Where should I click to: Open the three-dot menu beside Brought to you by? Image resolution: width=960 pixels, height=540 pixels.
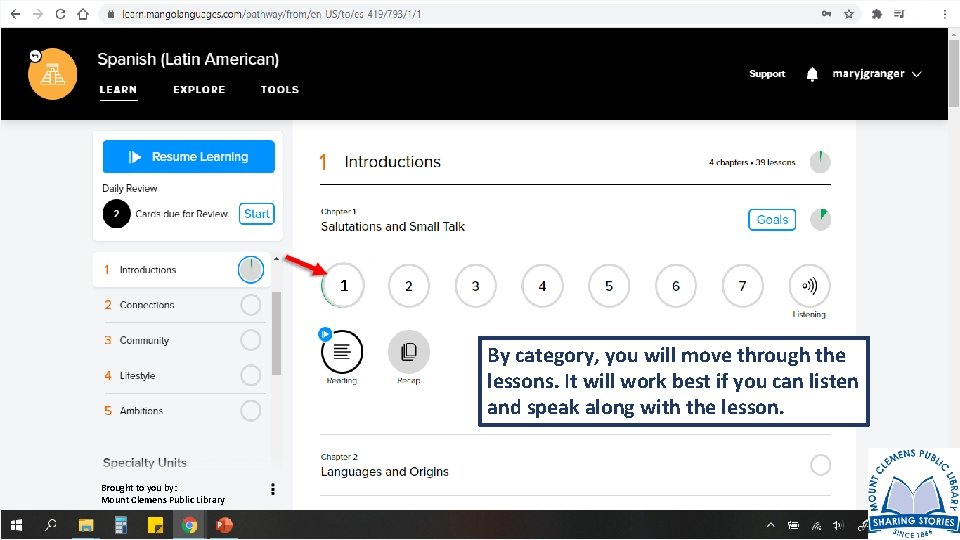pos(272,489)
